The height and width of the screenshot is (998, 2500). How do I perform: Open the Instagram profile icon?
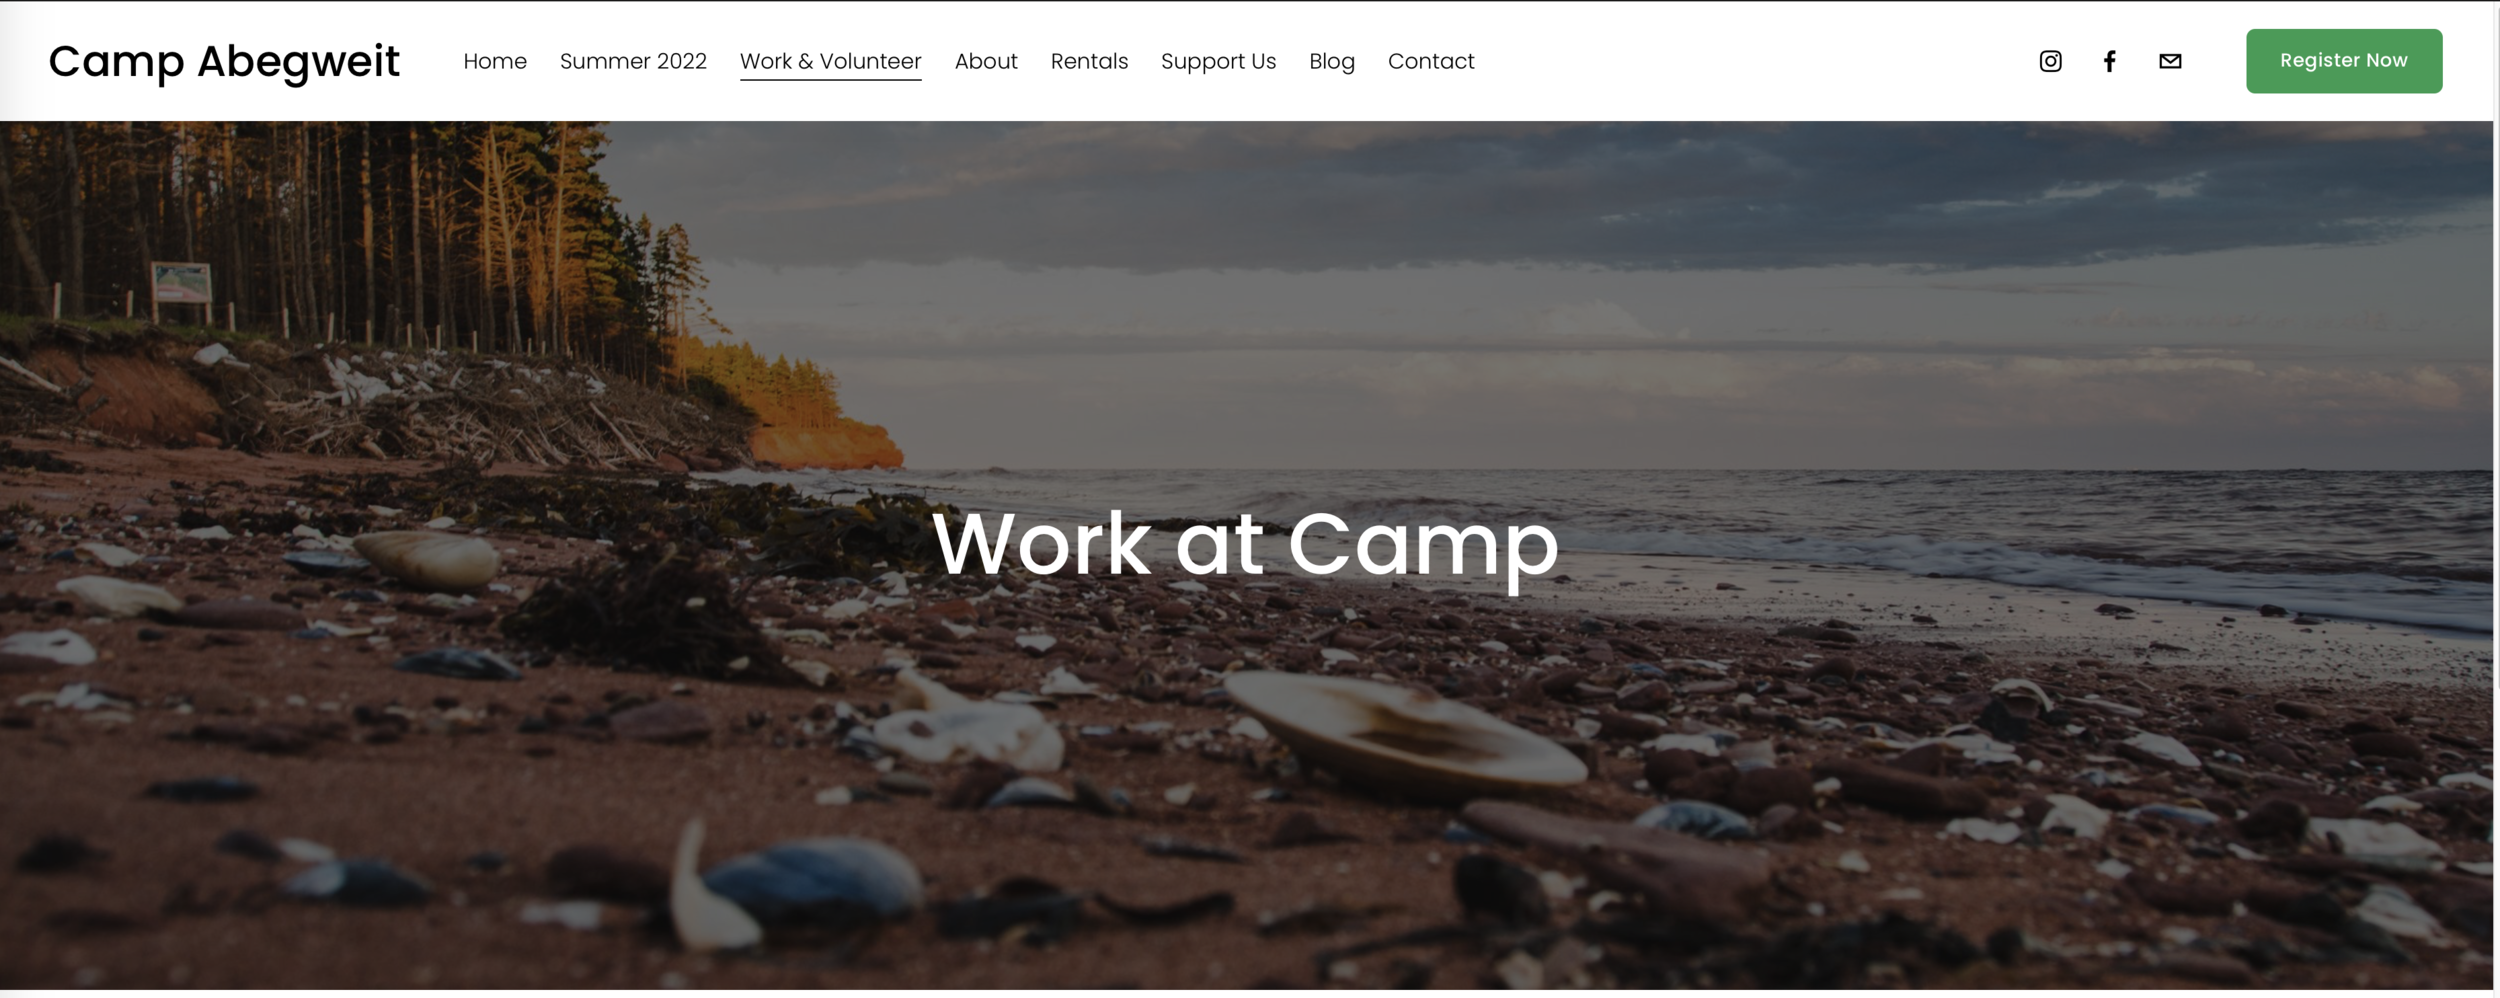point(2050,61)
